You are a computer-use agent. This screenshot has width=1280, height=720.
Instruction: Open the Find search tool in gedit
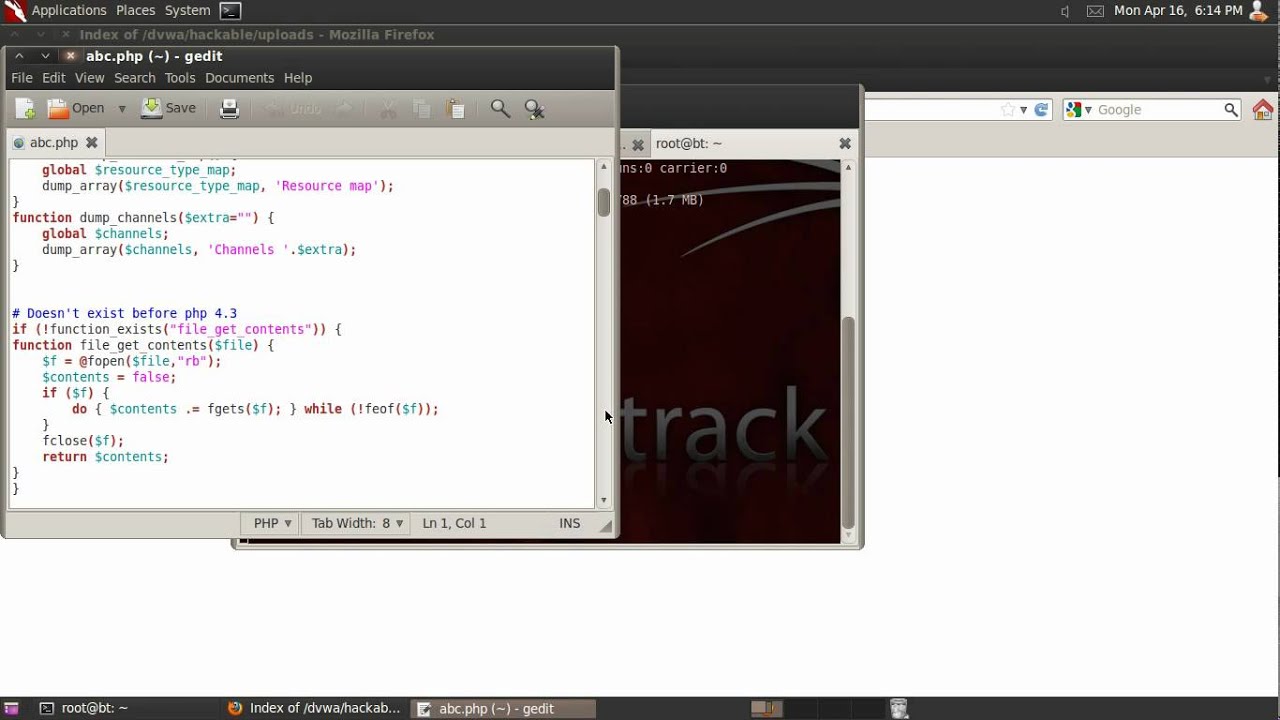point(500,109)
